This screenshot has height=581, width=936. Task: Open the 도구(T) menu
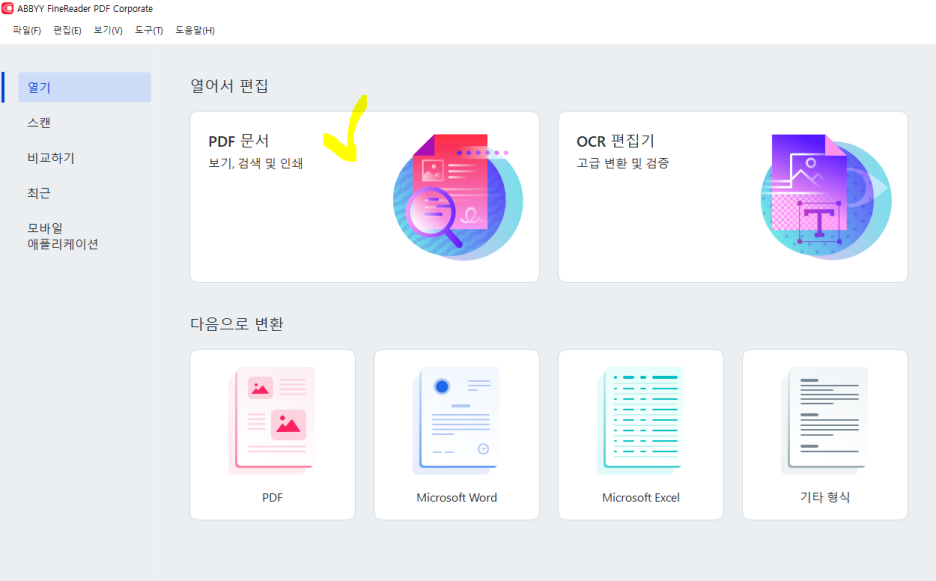coord(149,30)
